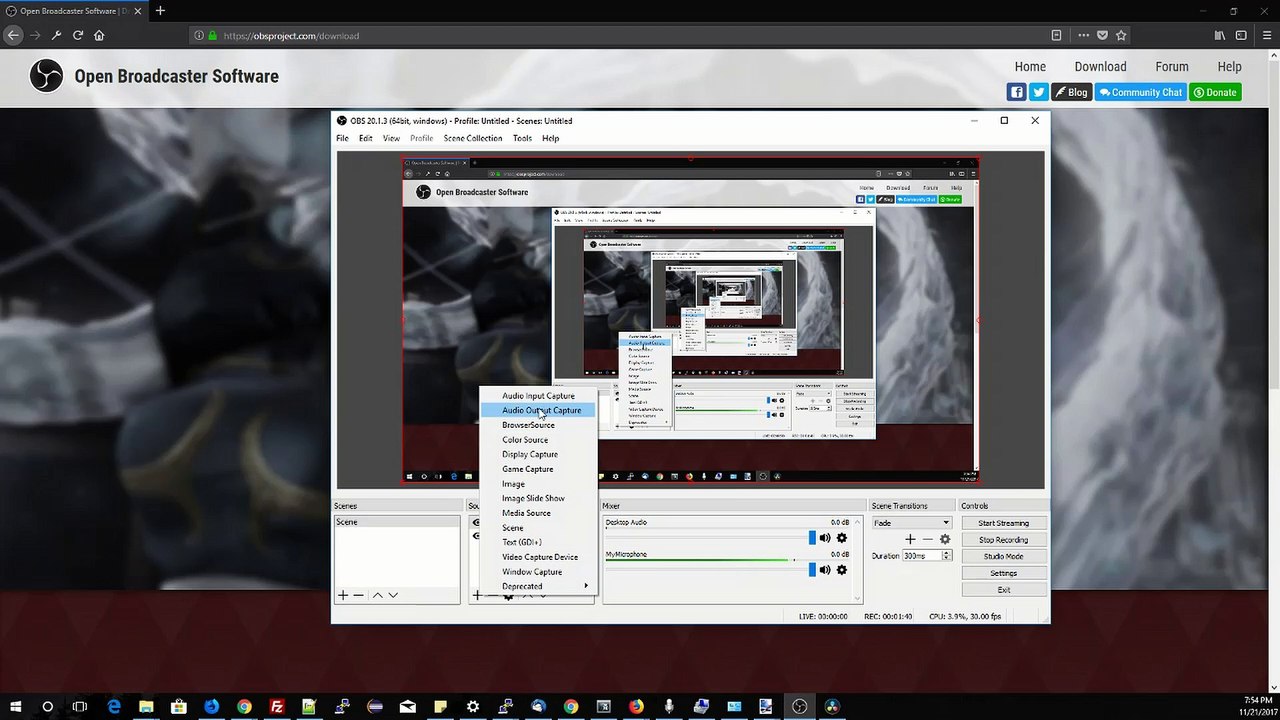Viewport: 1280px width, 720px height.
Task: Click Start Streaming button
Action: pyautogui.click(x=1003, y=523)
